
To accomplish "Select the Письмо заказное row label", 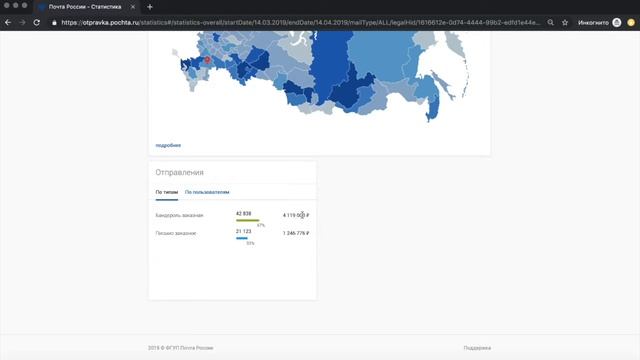I will tap(176, 233).
